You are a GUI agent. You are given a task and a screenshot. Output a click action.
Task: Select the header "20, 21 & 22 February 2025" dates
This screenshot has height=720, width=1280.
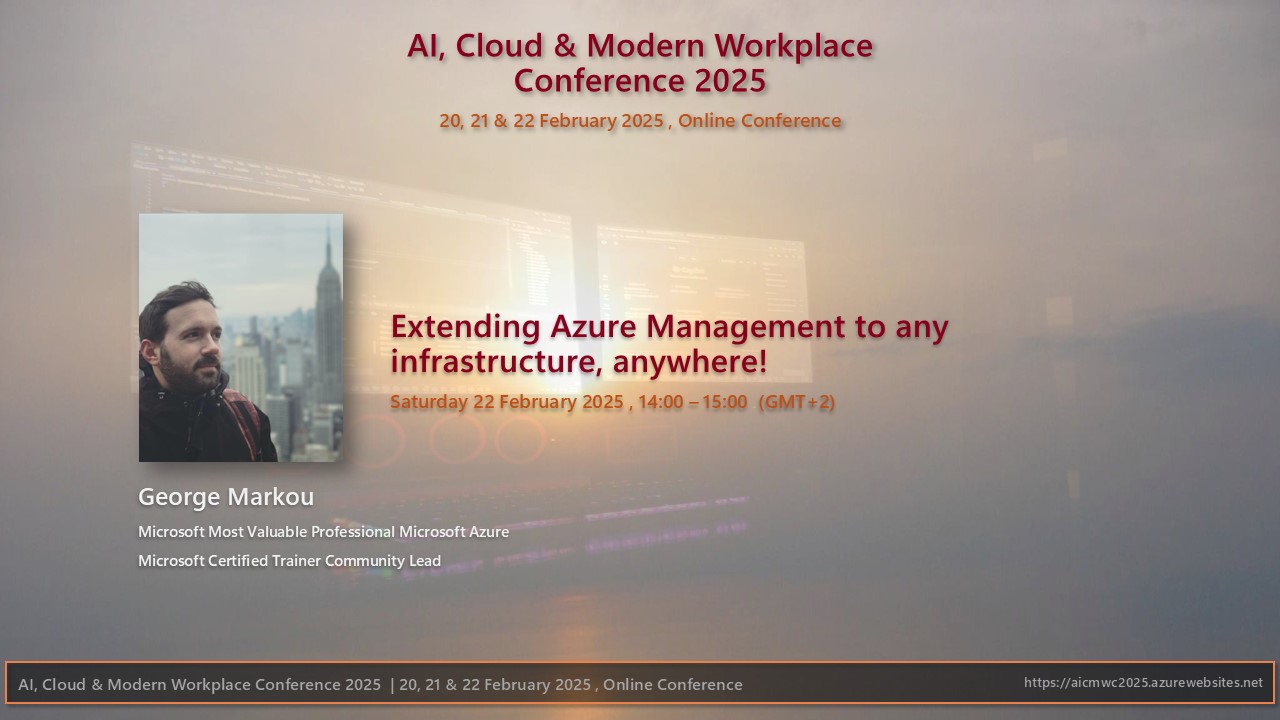[551, 121]
